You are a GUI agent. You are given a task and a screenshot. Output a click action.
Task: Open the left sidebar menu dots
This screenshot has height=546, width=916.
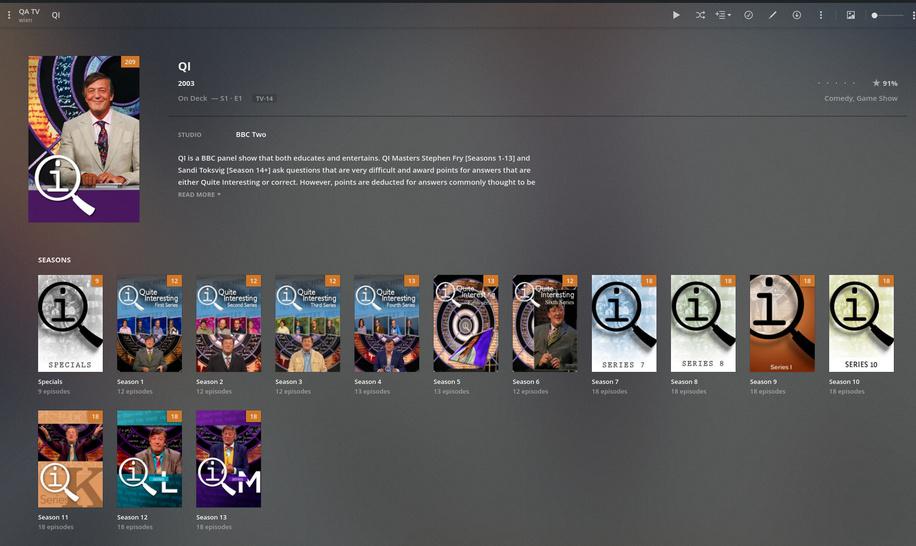9,15
